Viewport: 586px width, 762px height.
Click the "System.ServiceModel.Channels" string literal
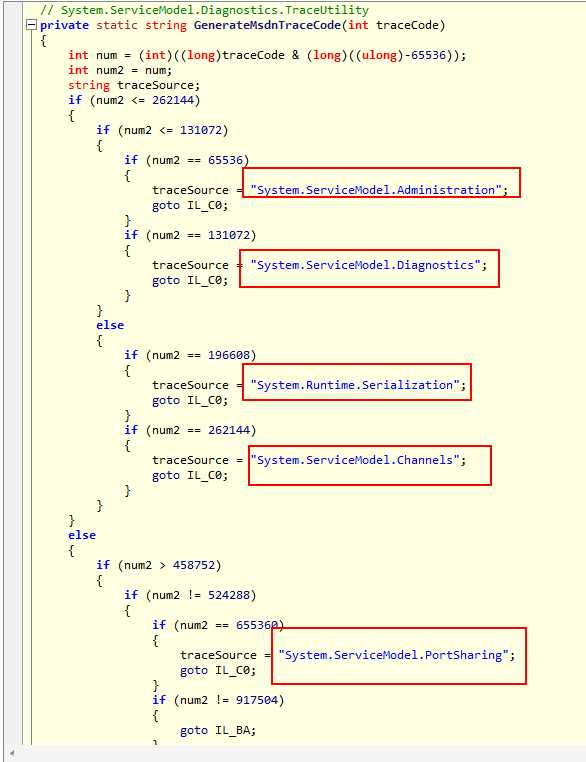355,460
